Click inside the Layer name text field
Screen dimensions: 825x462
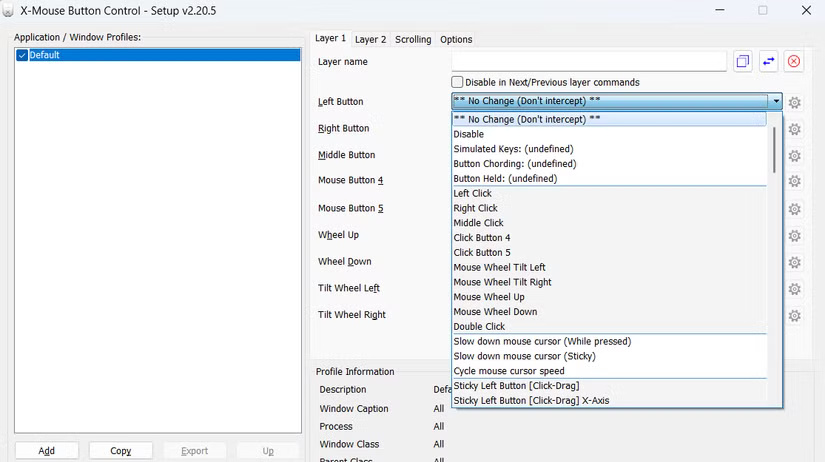point(588,61)
